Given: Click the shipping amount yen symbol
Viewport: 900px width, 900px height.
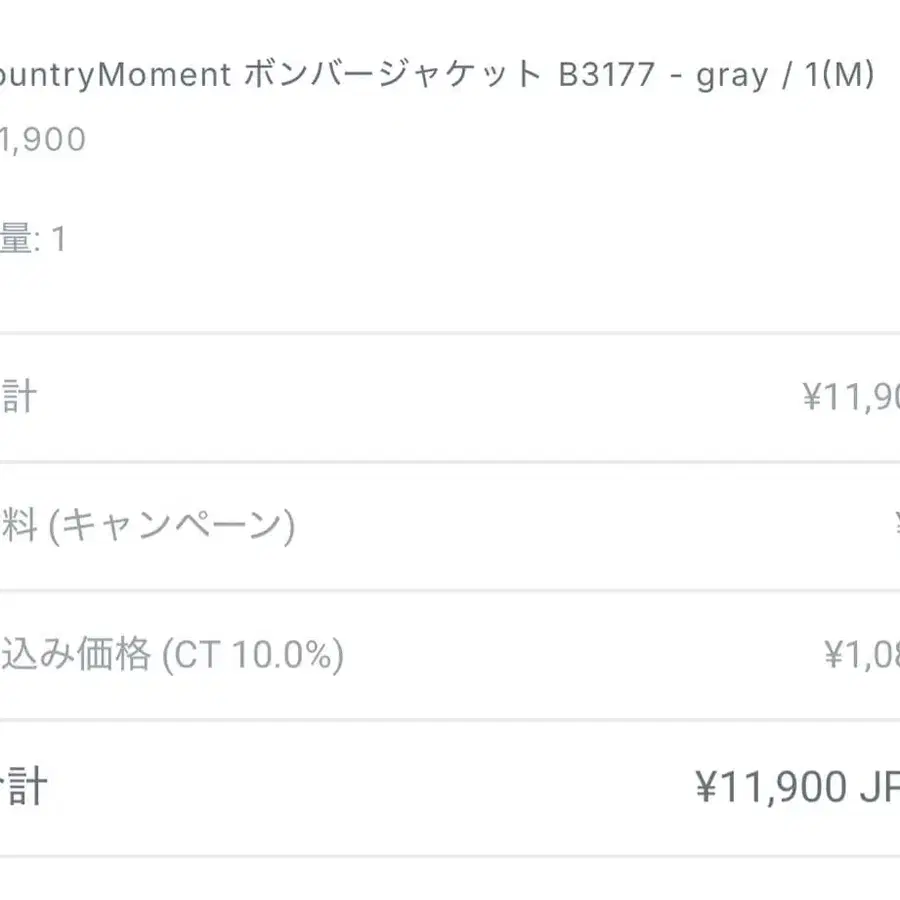Looking at the screenshot, I should pyautogui.click(x=895, y=524).
